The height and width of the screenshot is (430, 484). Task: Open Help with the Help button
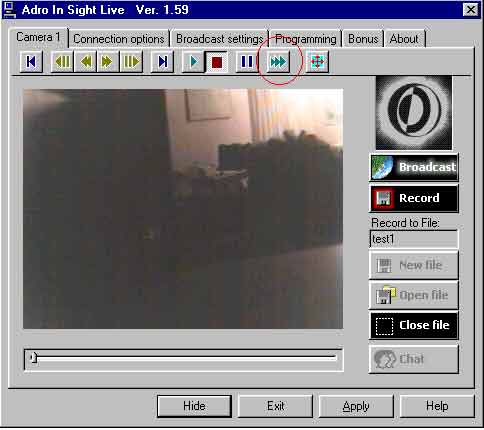click(437, 406)
